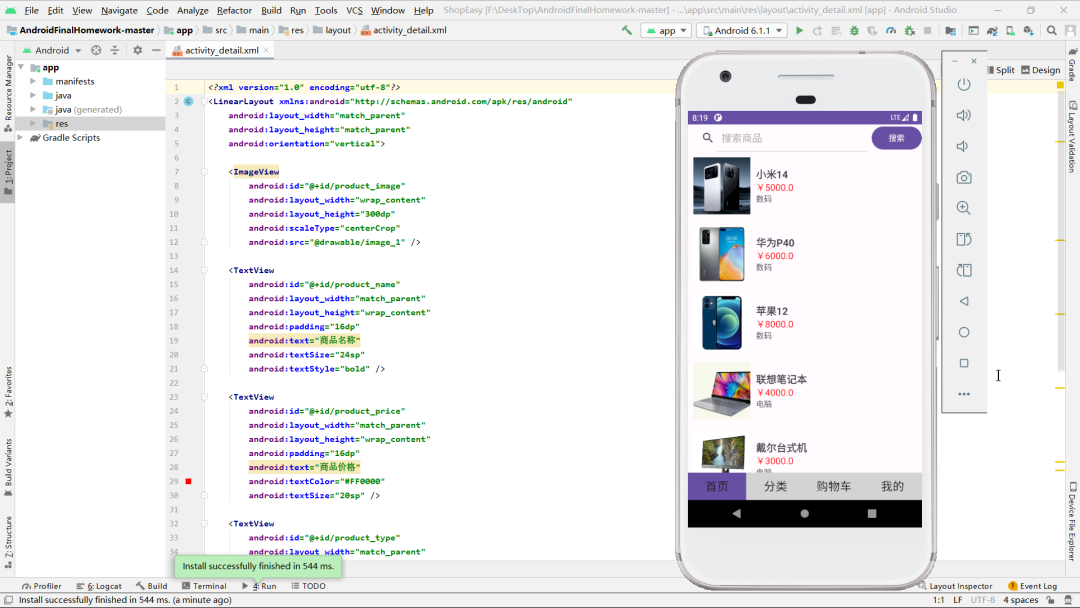The height and width of the screenshot is (608, 1080).
Task: Expand the Gradle Scripts node
Action: 21,138
